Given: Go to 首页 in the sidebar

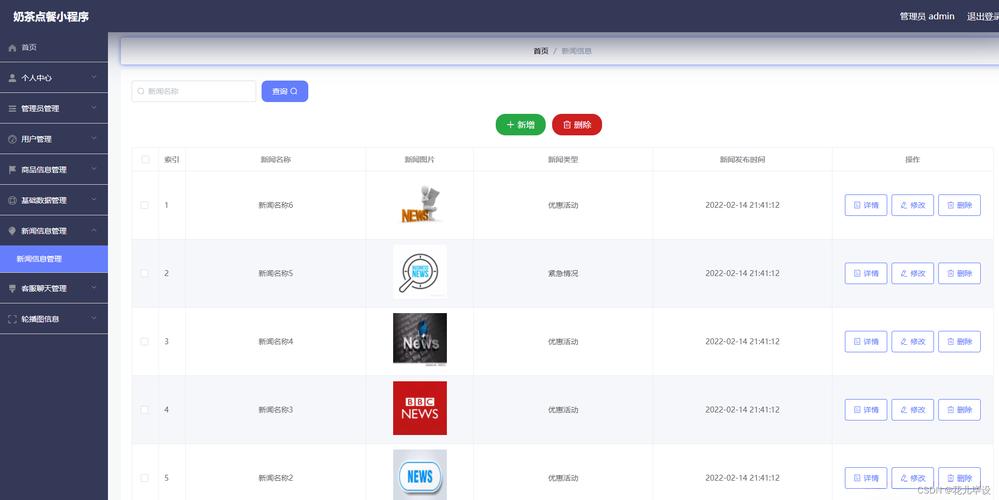Looking at the screenshot, I should pyautogui.click(x=54, y=48).
